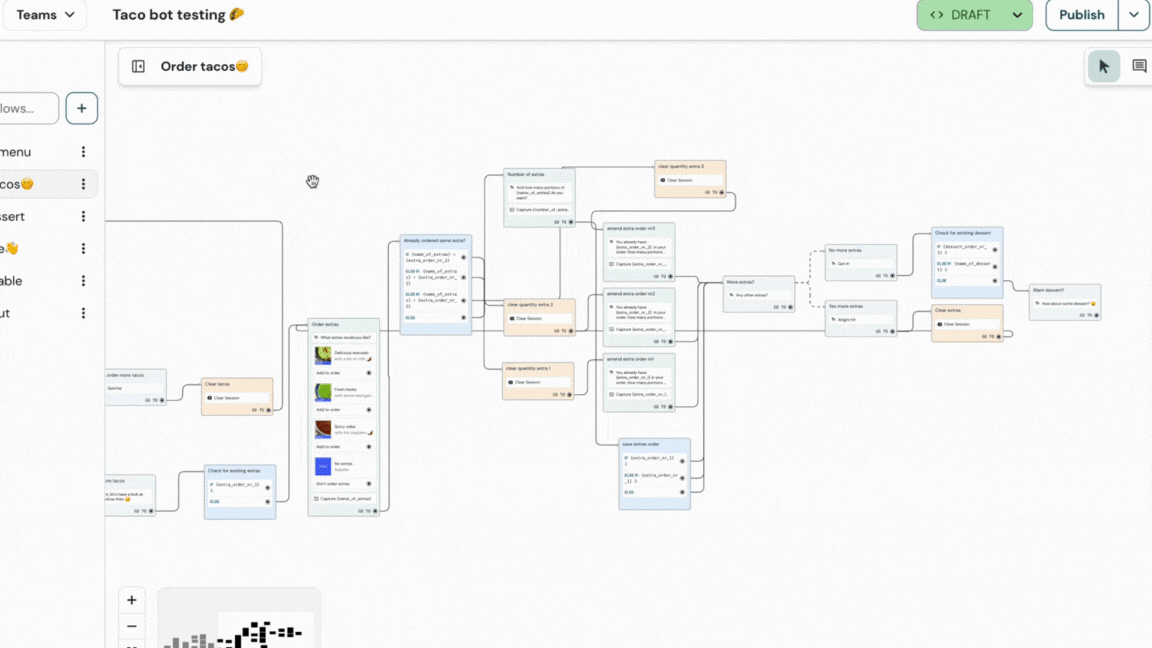Open three-dot options for the menu flow
1152x648 pixels.
point(83,152)
